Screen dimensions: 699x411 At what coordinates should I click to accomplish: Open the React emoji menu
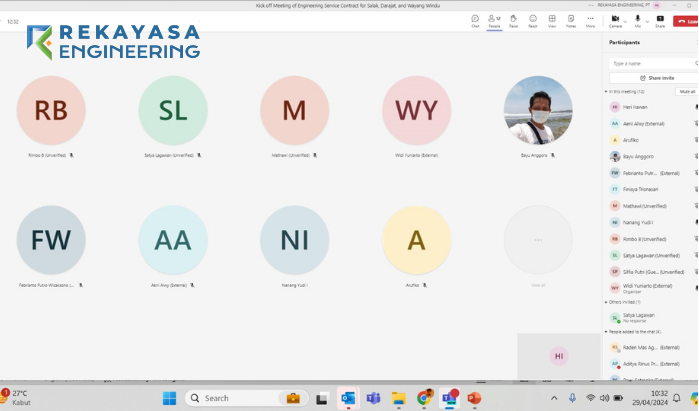pos(533,20)
